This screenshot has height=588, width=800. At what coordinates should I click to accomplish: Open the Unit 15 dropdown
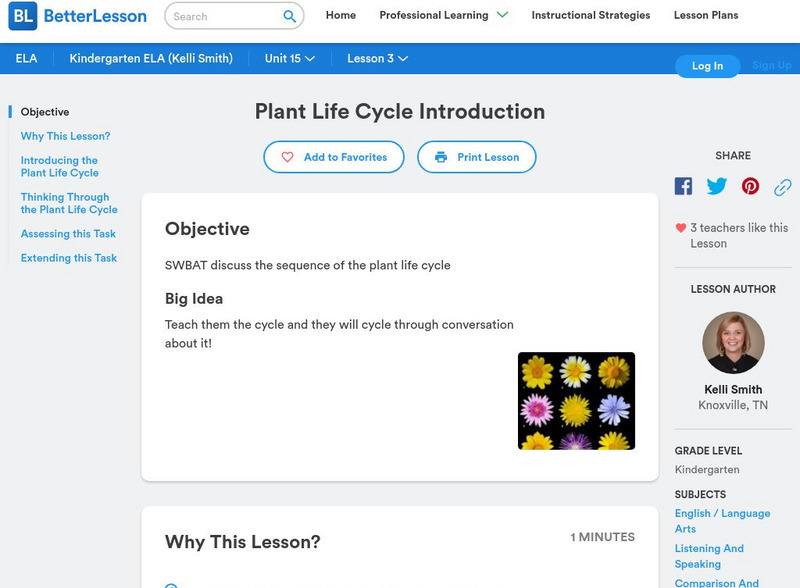coord(290,59)
